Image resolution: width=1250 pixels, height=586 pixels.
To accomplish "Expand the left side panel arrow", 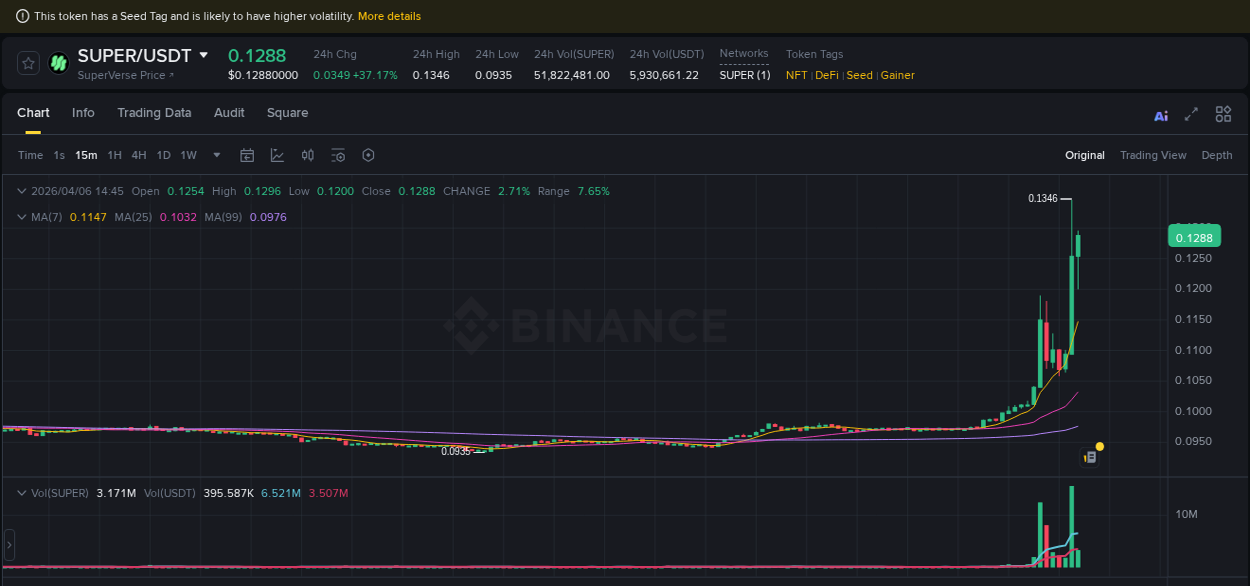I will (x=9, y=545).
